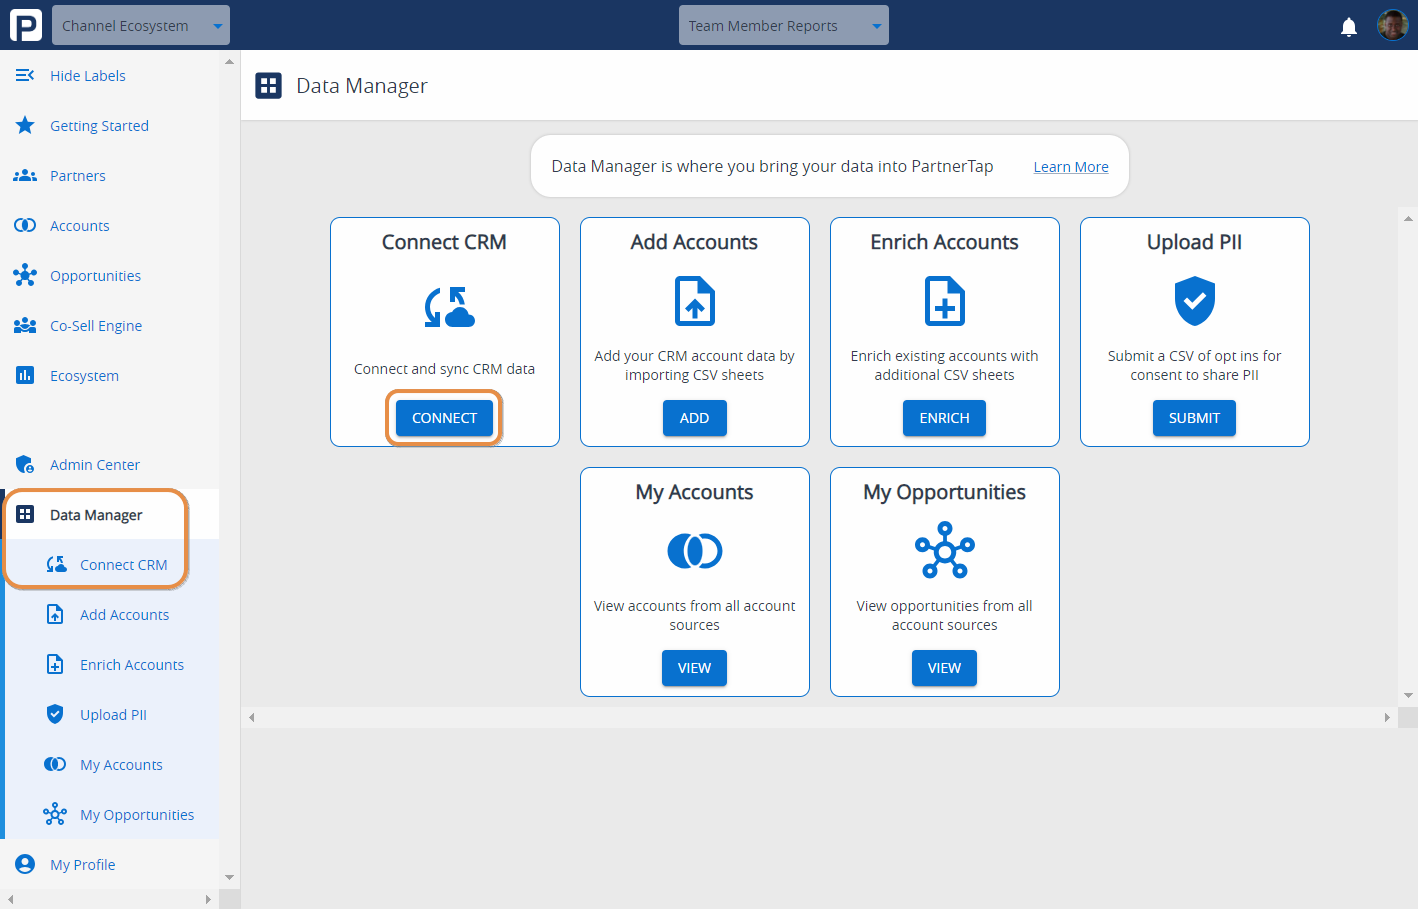Open the Channel Ecosystem dropdown
The height and width of the screenshot is (909, 1418).
(141, 25)
